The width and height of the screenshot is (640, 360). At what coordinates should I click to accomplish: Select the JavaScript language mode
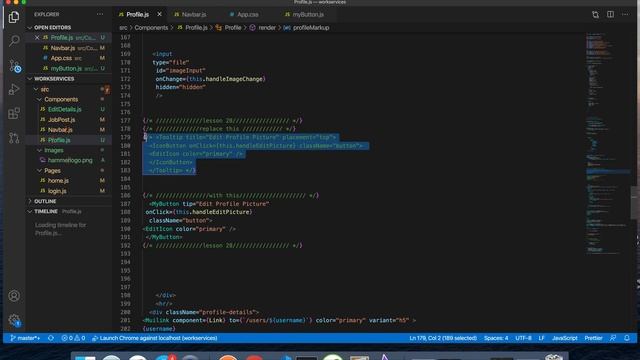(564, 338)
